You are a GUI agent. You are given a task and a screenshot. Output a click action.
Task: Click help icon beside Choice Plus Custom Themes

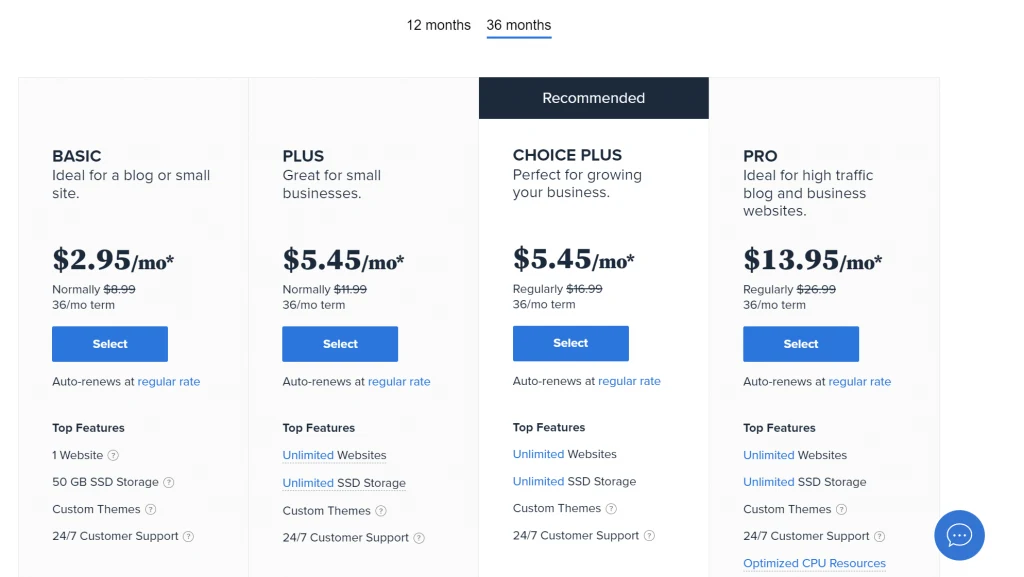coord(611,508)
